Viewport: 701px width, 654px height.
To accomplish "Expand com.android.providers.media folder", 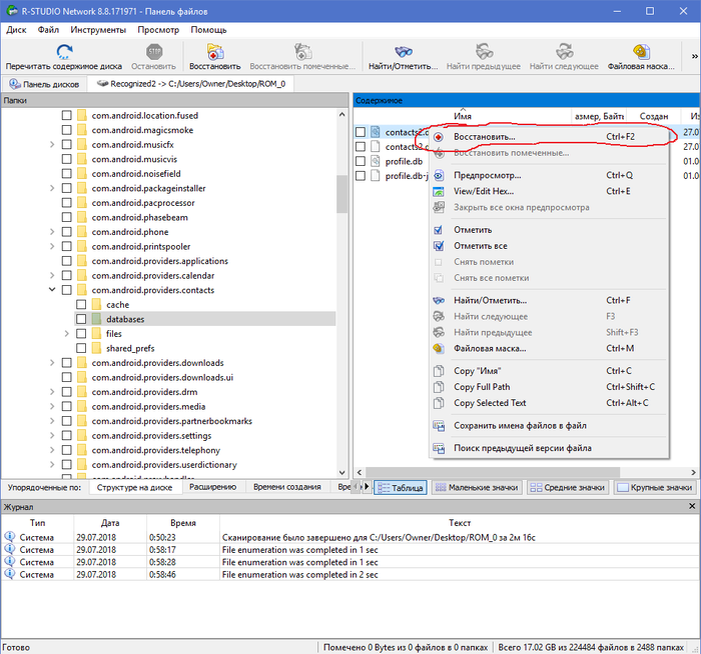I will pos(52,406).
